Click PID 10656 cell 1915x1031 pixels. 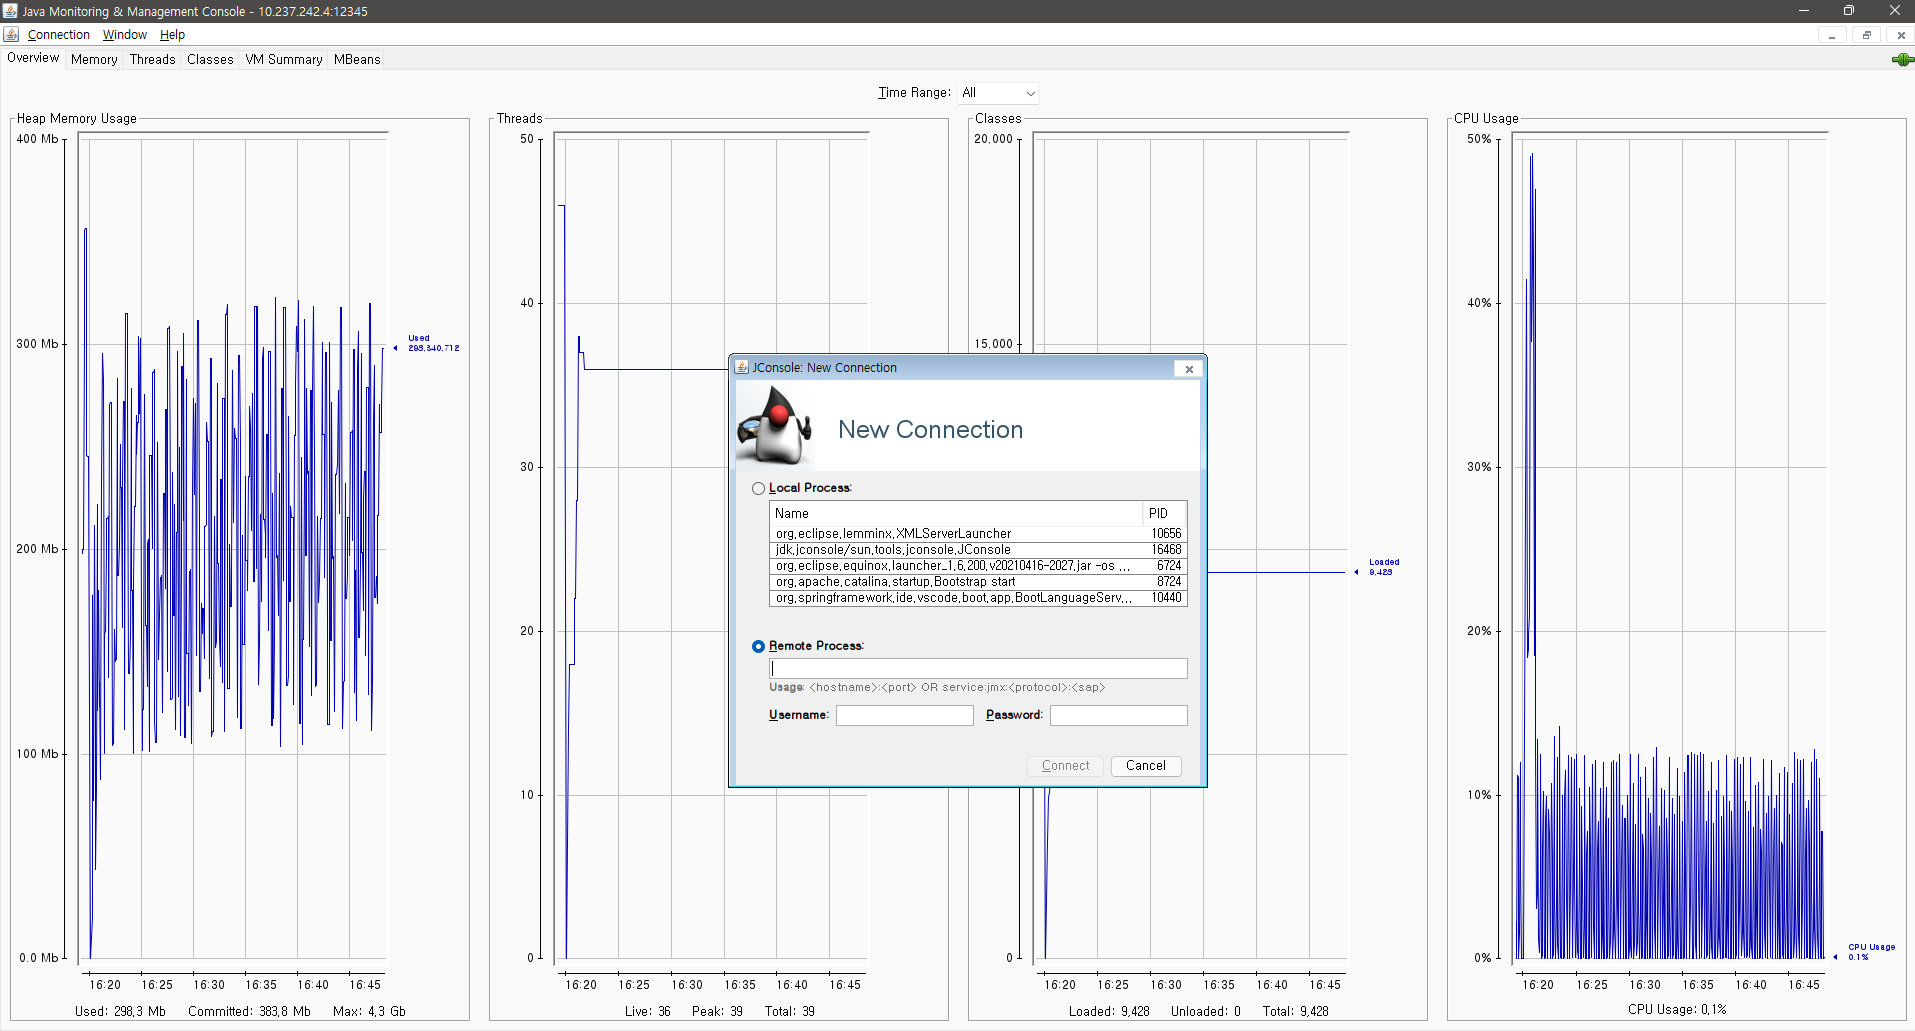[1165, 534]
